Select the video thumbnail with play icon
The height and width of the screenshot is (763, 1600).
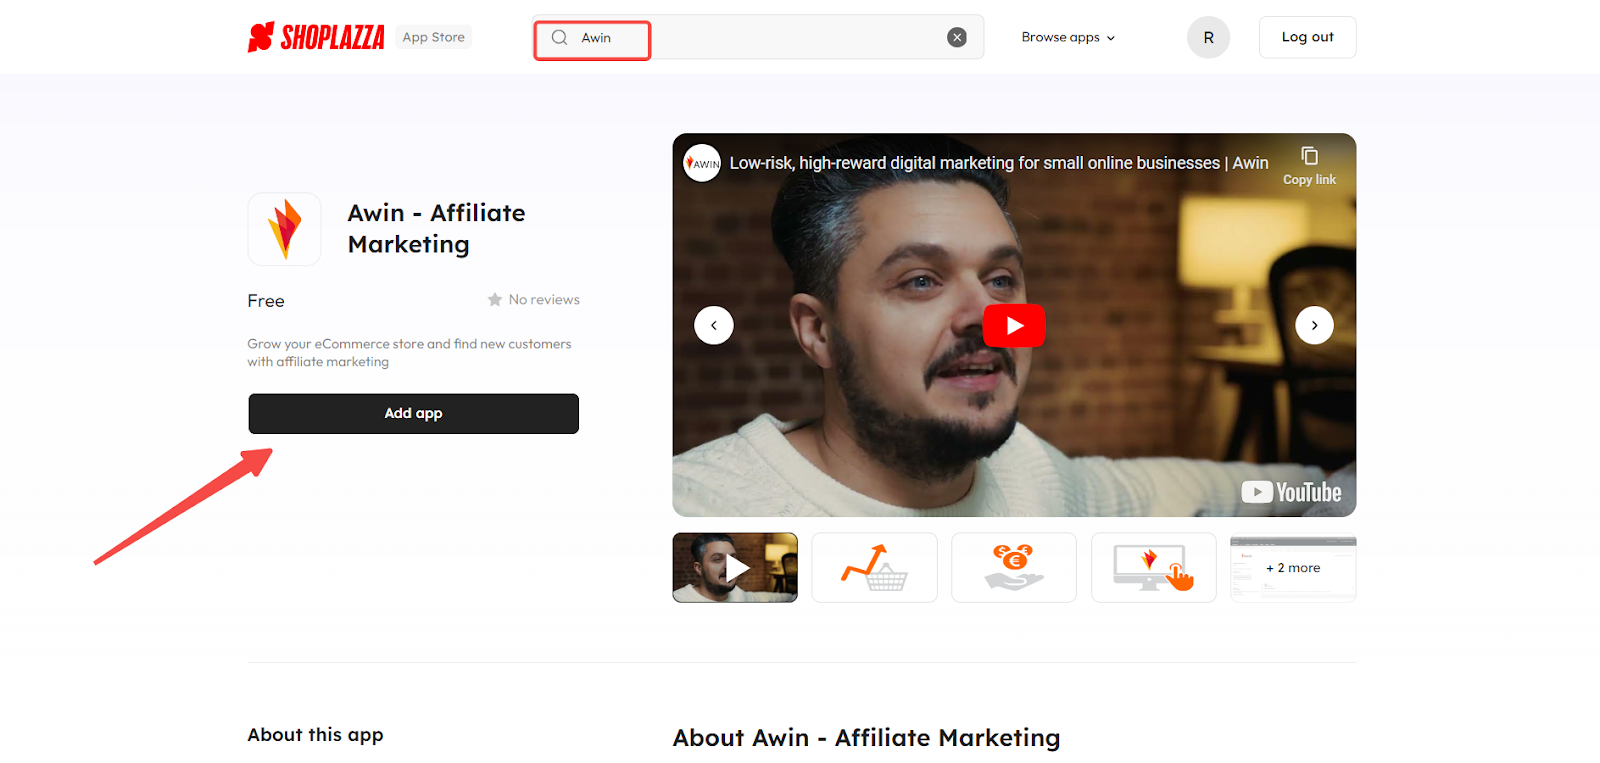point(735,567)
